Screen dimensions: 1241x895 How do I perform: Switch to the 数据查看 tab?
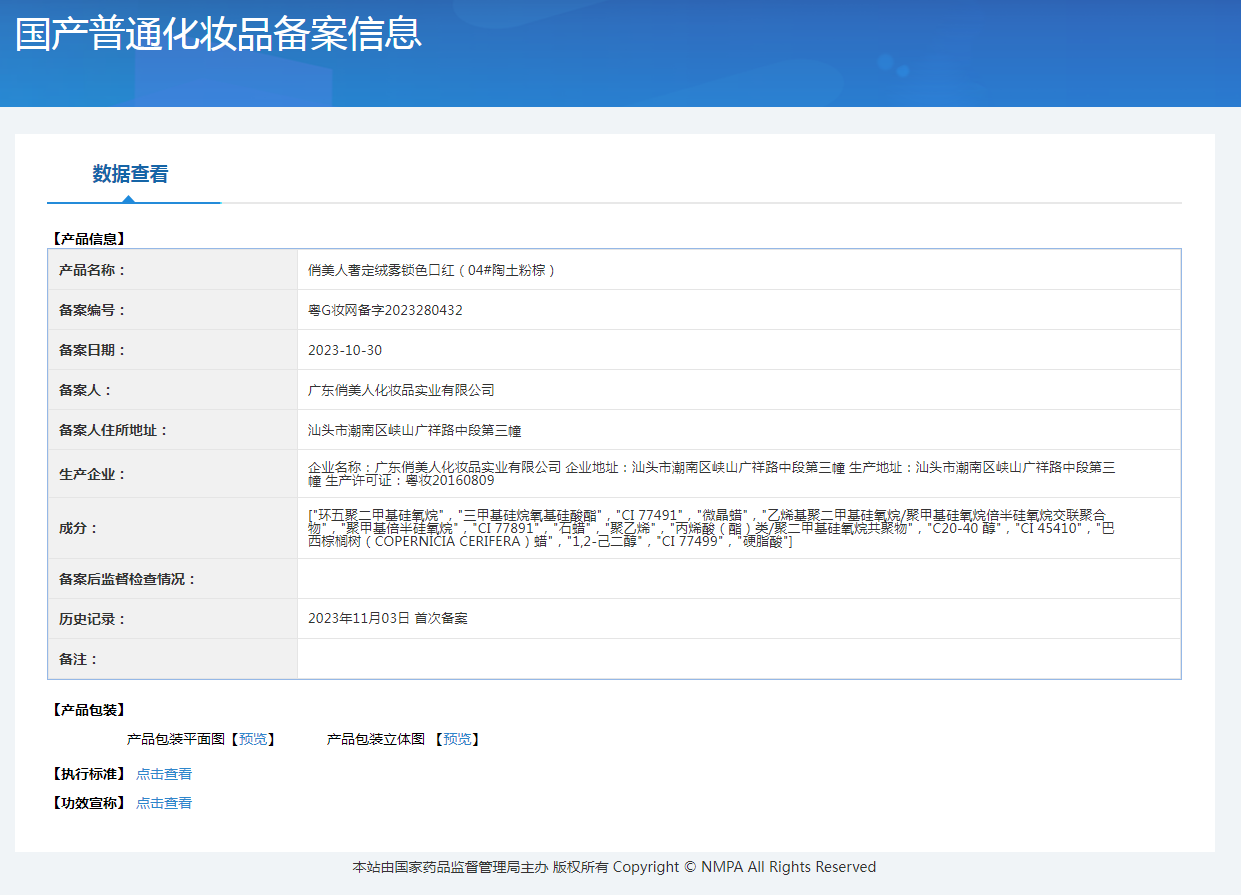click(x=131, y=175)
